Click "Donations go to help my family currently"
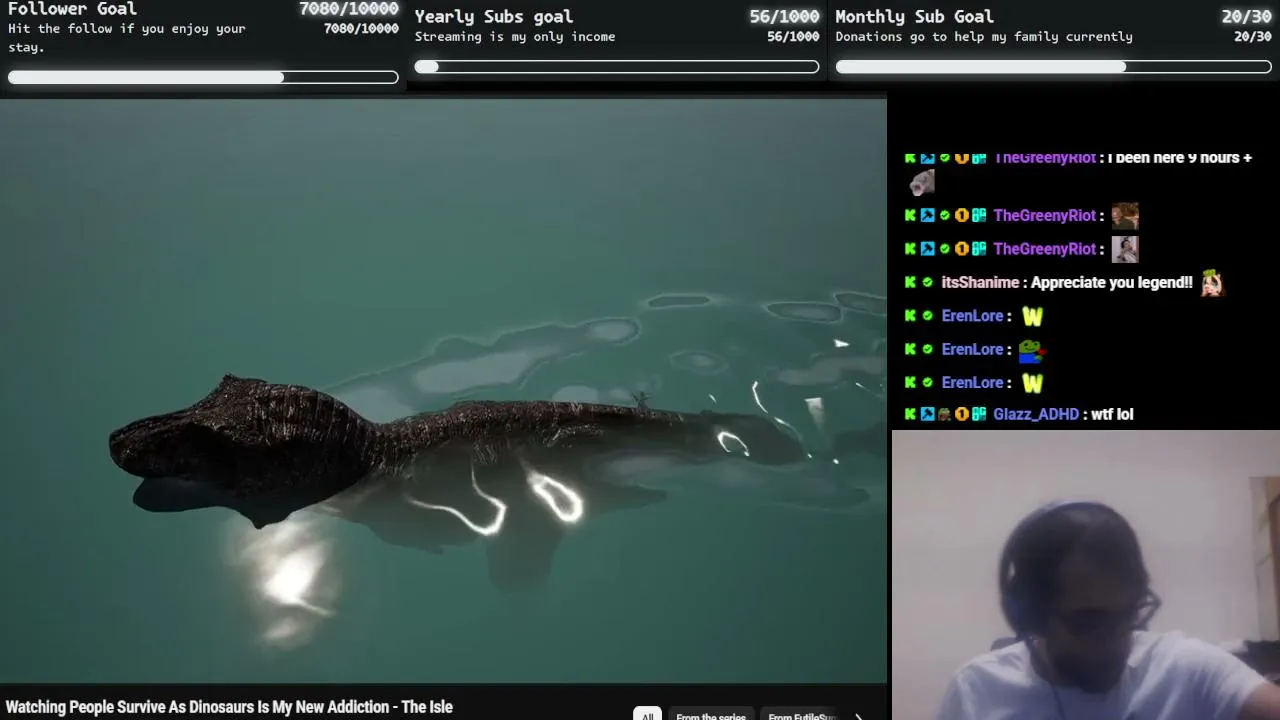This screenshot has width=1280, height=720. click(984, 37)
